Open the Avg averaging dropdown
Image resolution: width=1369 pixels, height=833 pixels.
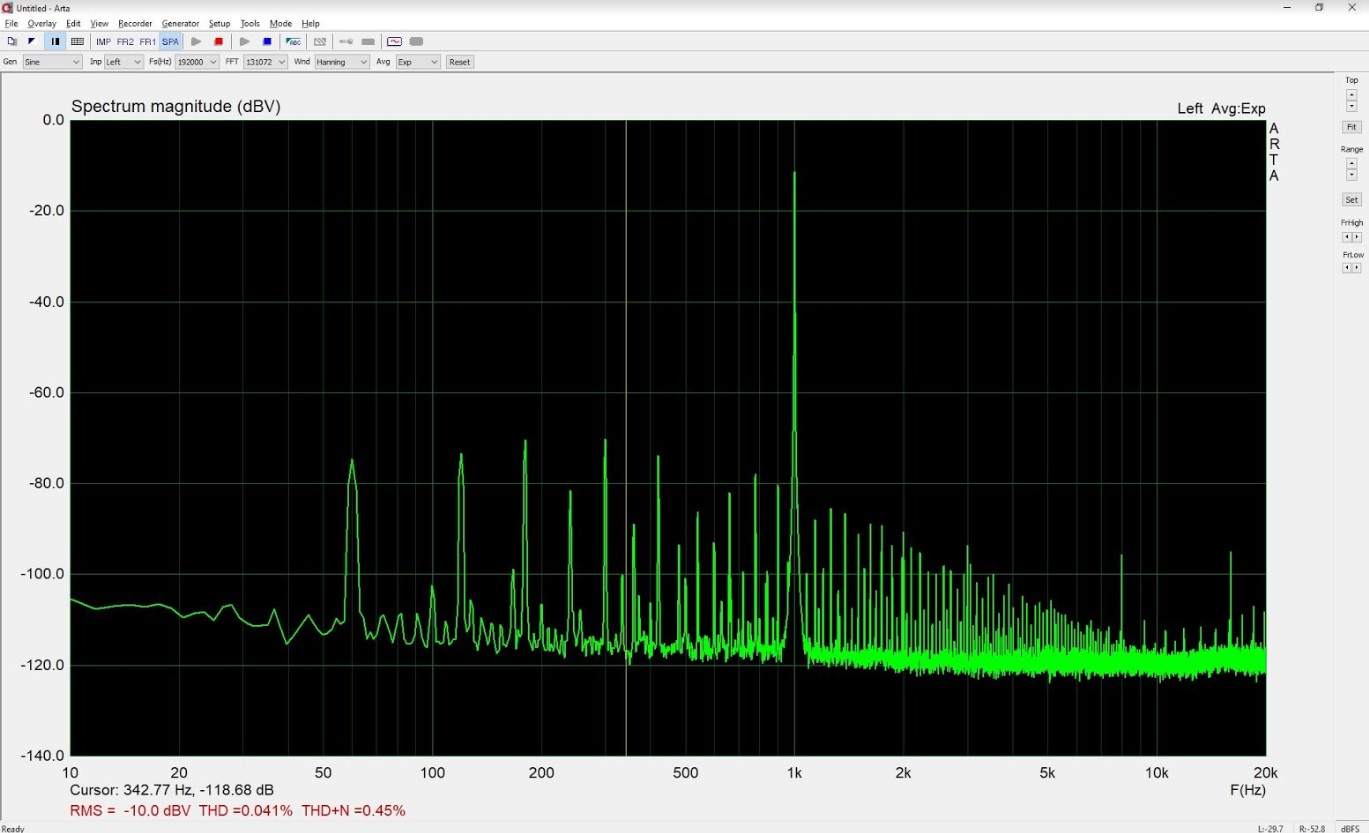pyautogui.click(x=418, y=62)
